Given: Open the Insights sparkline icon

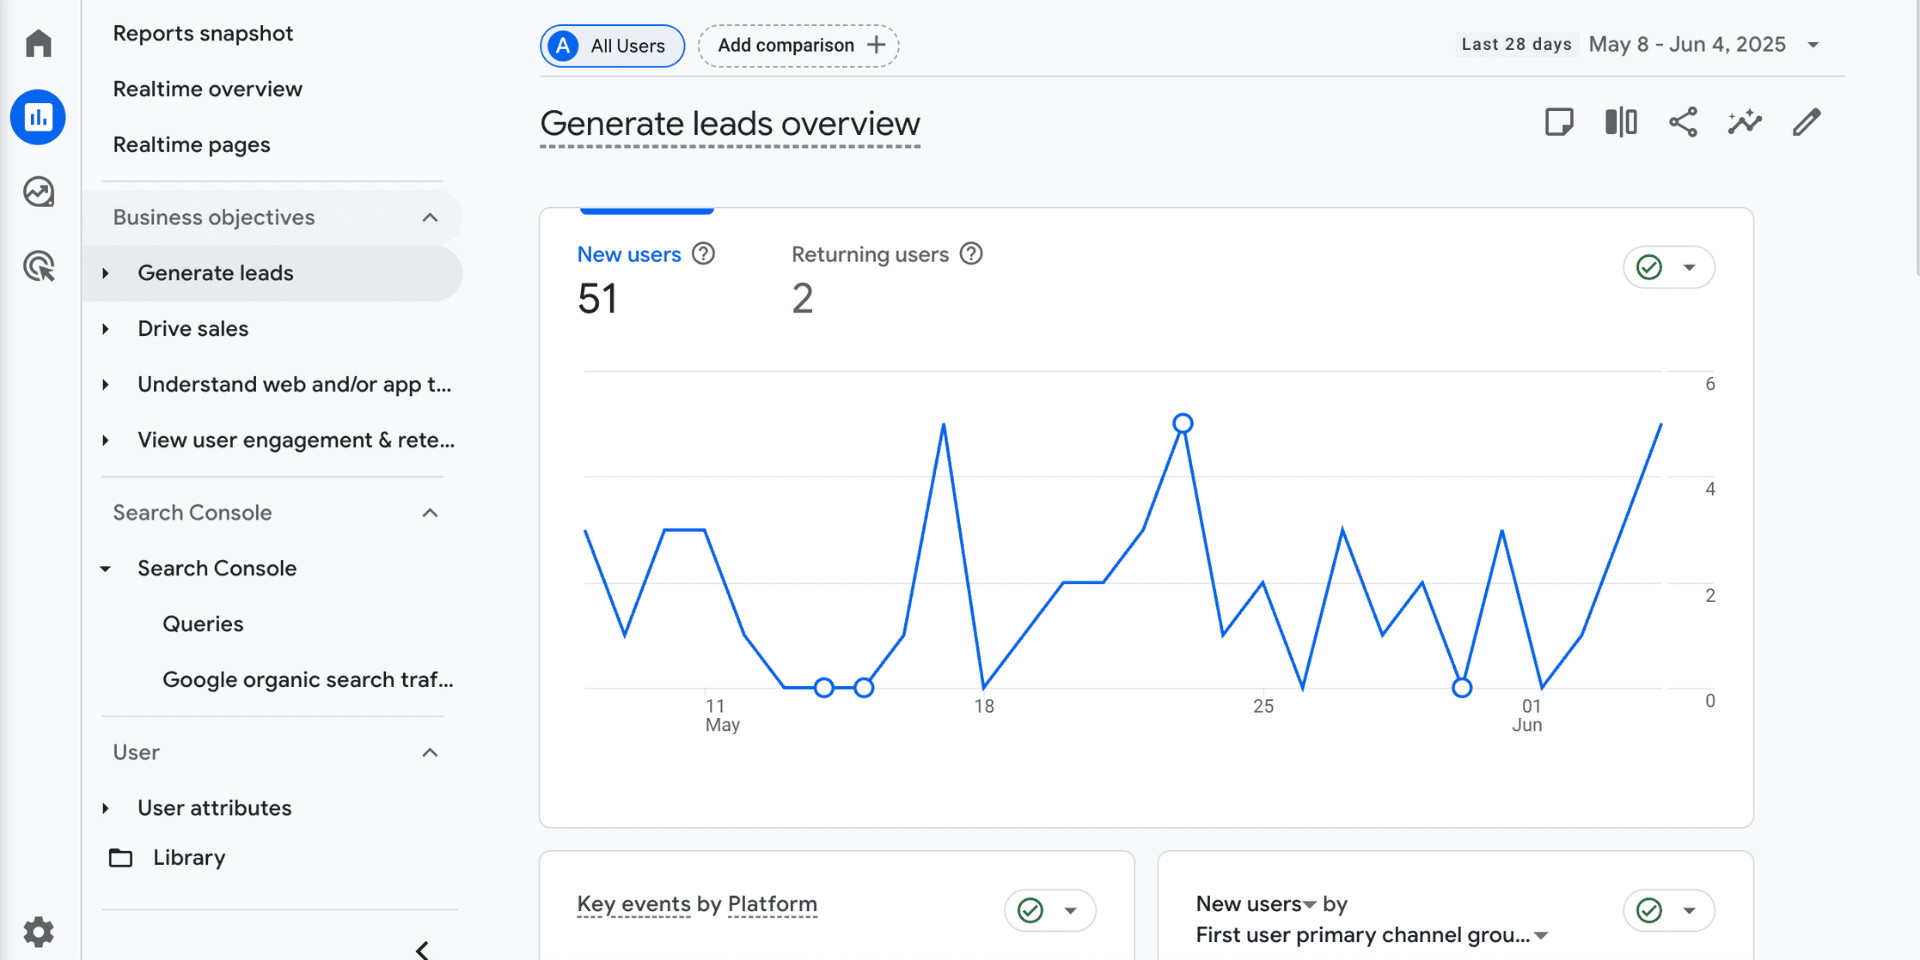Looking at the screenshot, I should (x=1744, y=122).
